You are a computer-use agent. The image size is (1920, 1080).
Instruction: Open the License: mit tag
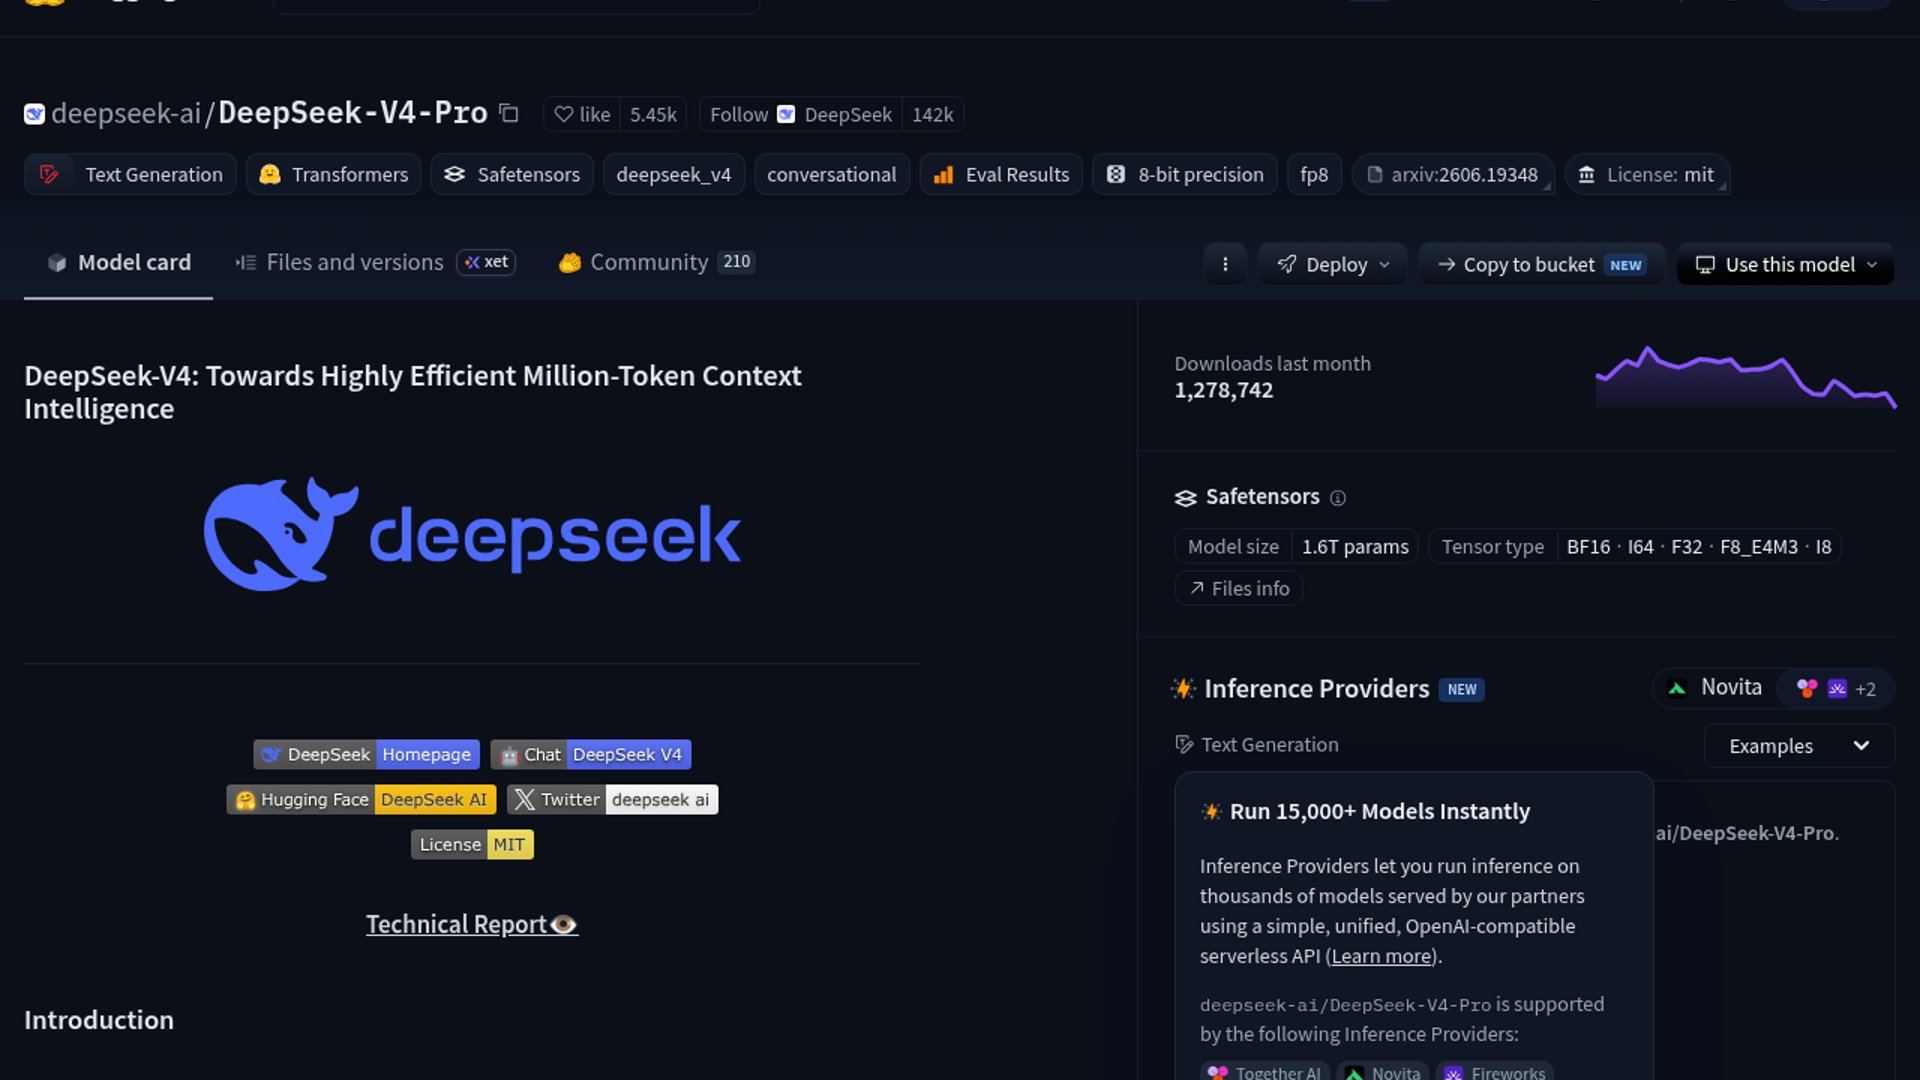tap(1647, 175)
